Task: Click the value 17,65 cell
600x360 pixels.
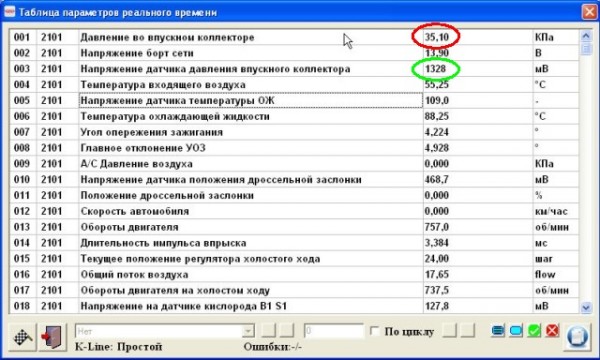Action: tap(478, 274)
